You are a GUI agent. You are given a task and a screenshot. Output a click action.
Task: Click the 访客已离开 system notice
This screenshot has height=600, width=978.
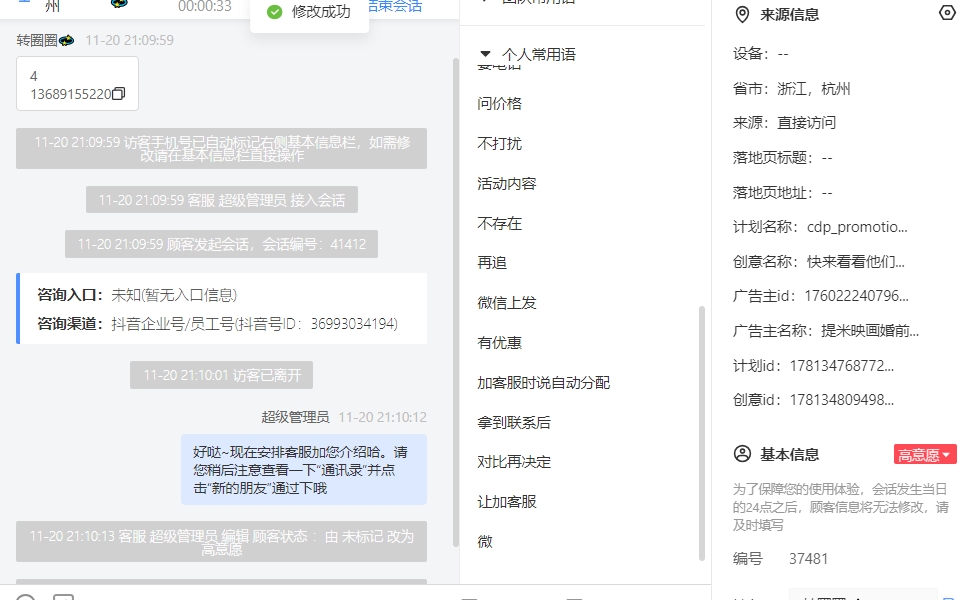tap(221, 375)
